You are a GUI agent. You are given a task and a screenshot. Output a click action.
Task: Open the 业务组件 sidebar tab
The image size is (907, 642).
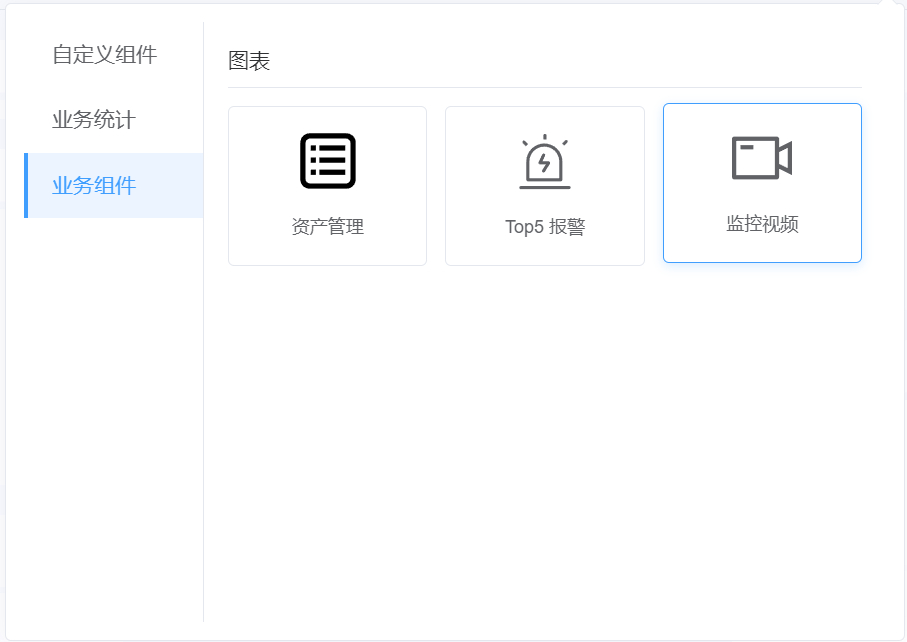[113, 186]
